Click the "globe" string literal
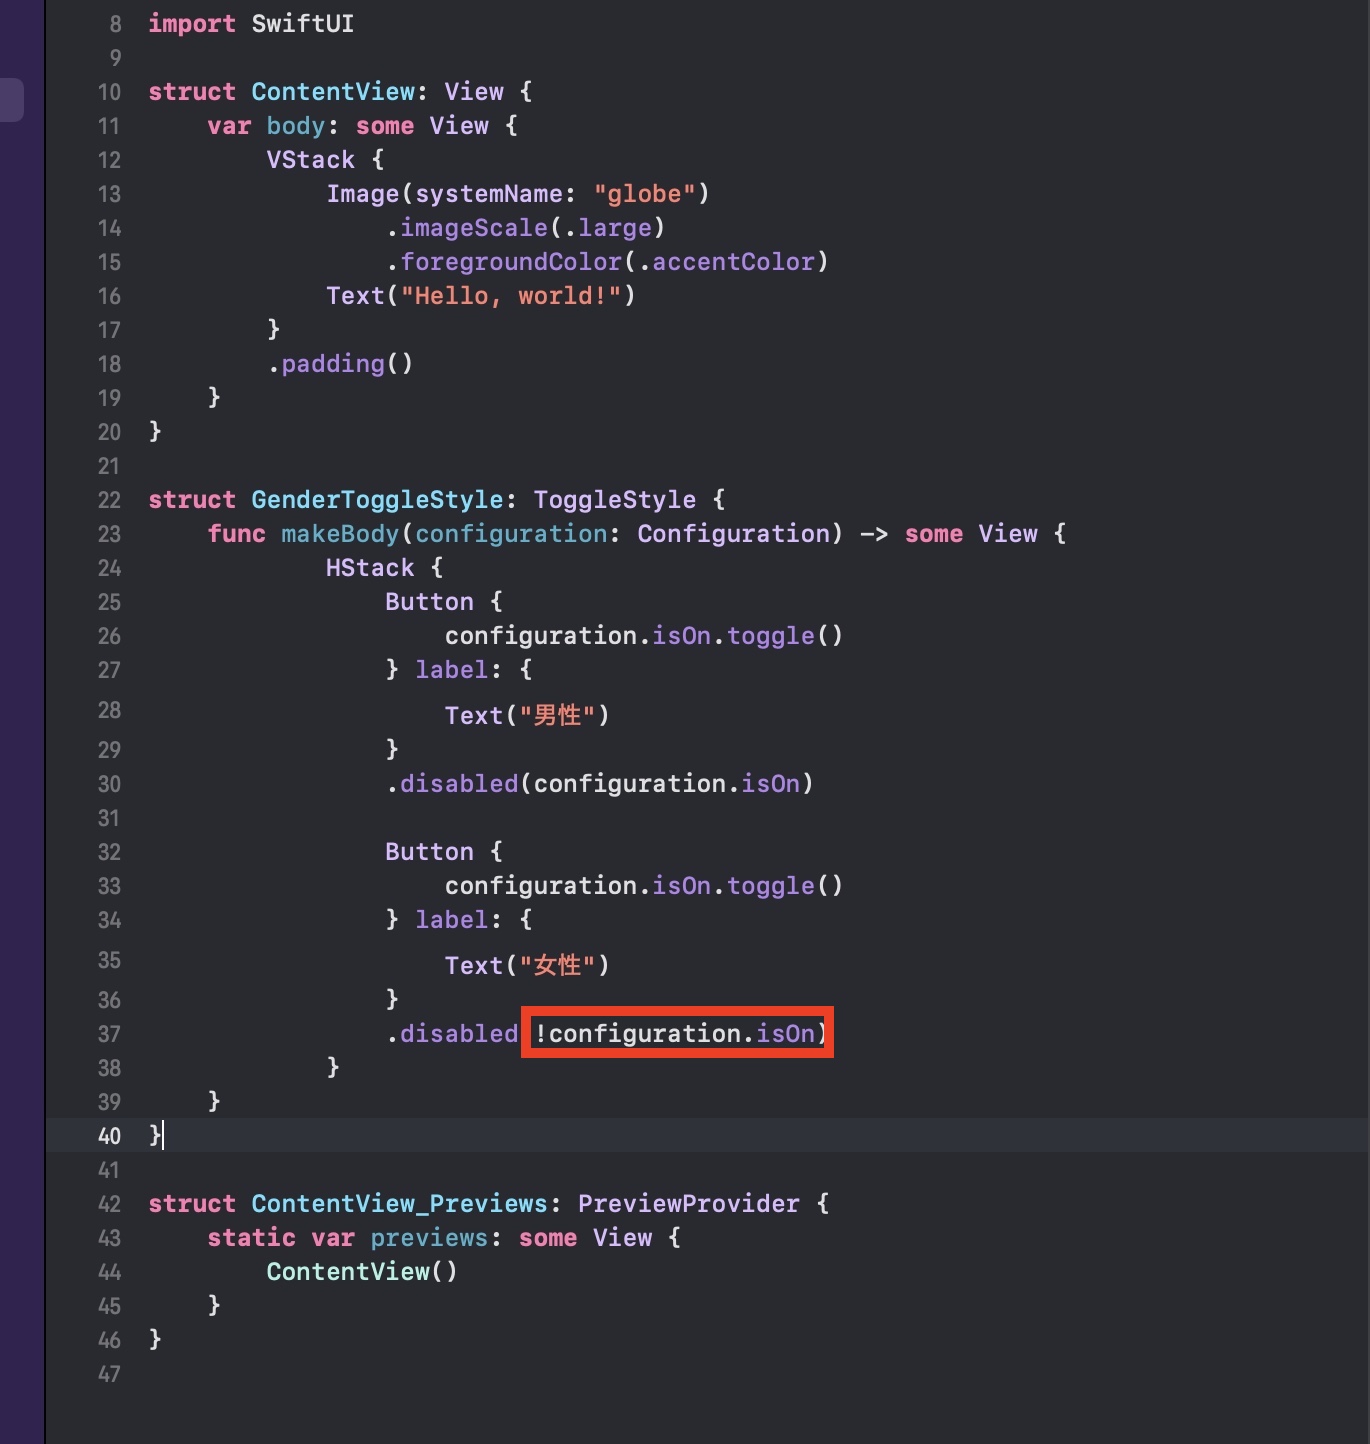The image size is (1370, 1444). (x=645, y=194)
